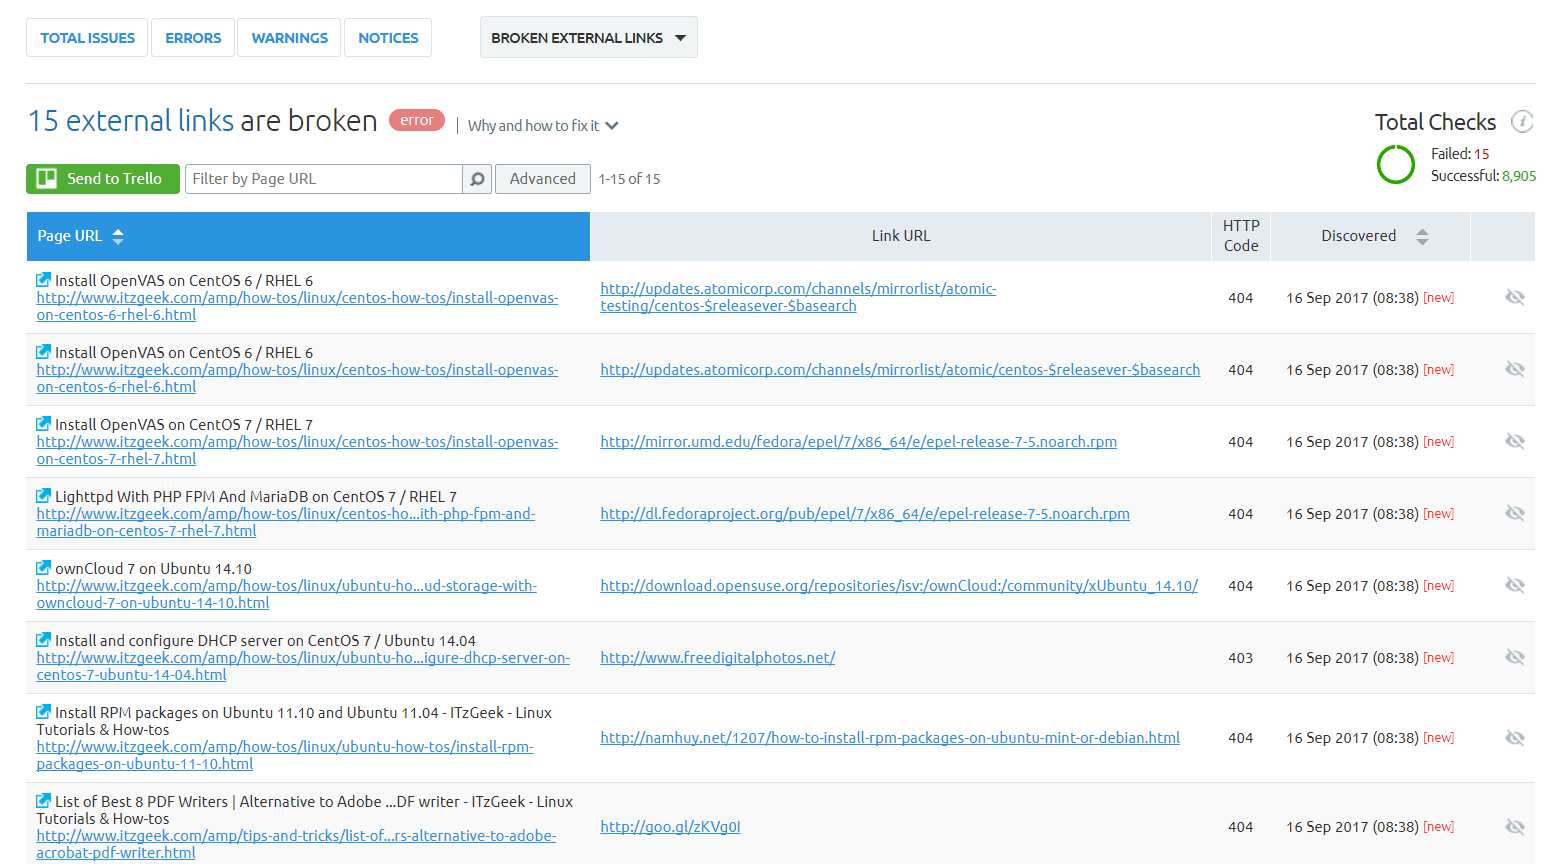
Task: Open the OpenVAS centos-7-rhel-7 page URL
Action: (x=297, y=450)
